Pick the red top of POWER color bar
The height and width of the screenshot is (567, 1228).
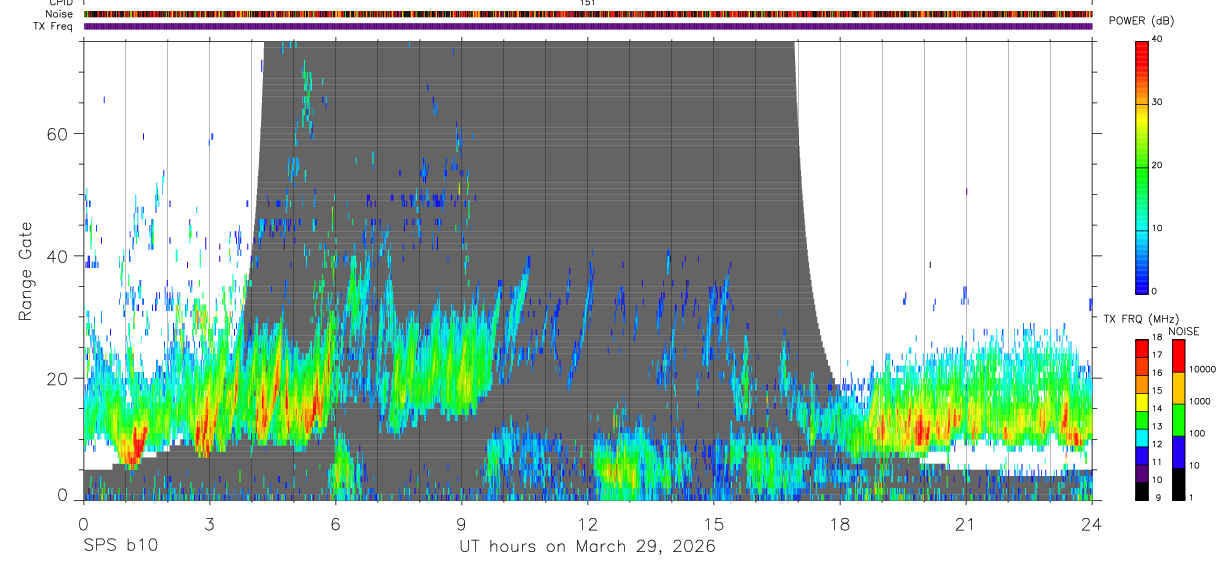1141,52
